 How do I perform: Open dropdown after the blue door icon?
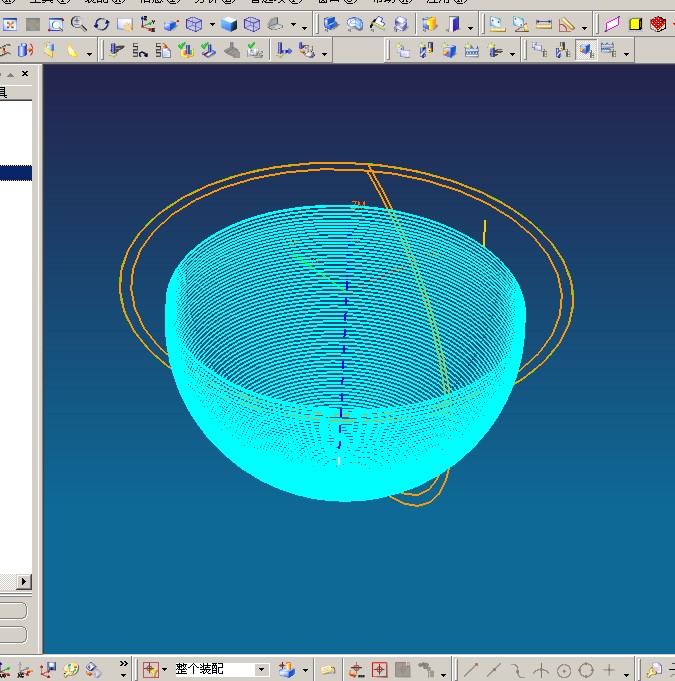click(x=470, y=28)
